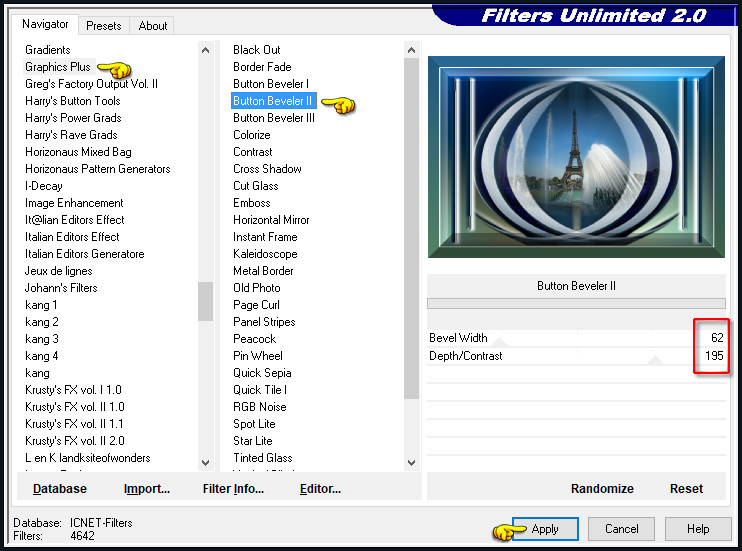Select Krusty's FX vol. II 2.0
This screenshot has height=551, width=742.
coord(75,441)
